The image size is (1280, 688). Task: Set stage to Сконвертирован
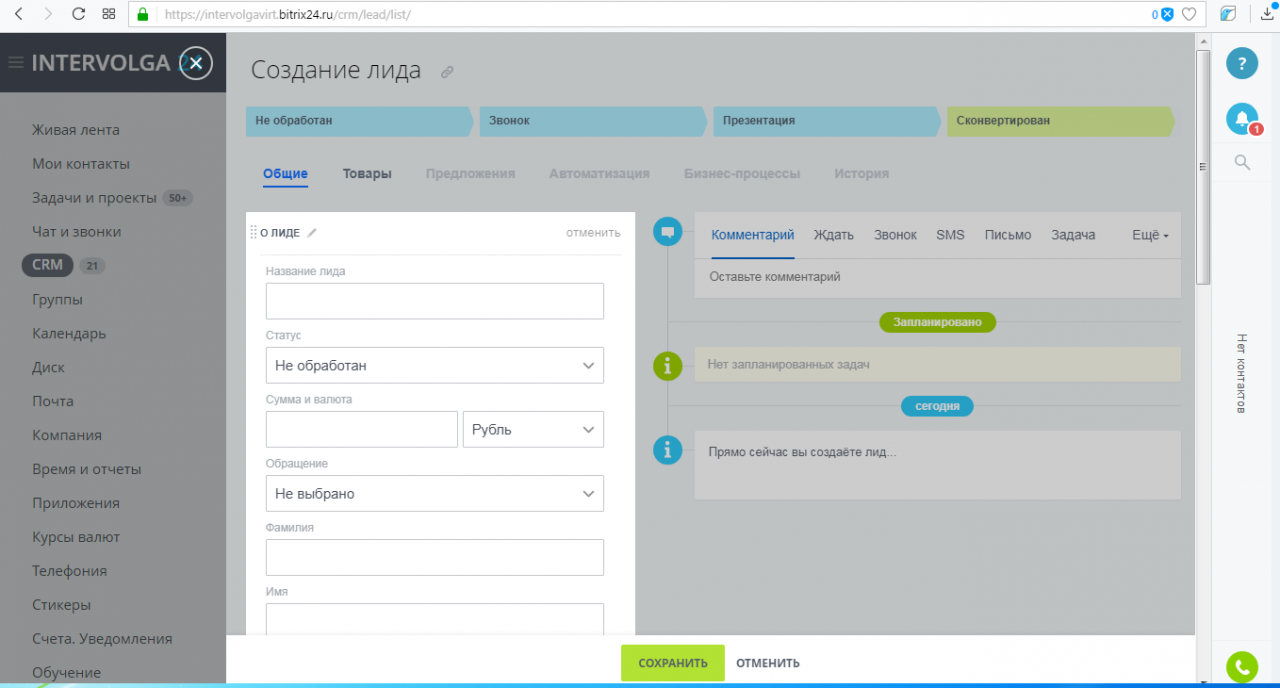coord(1061,120)
